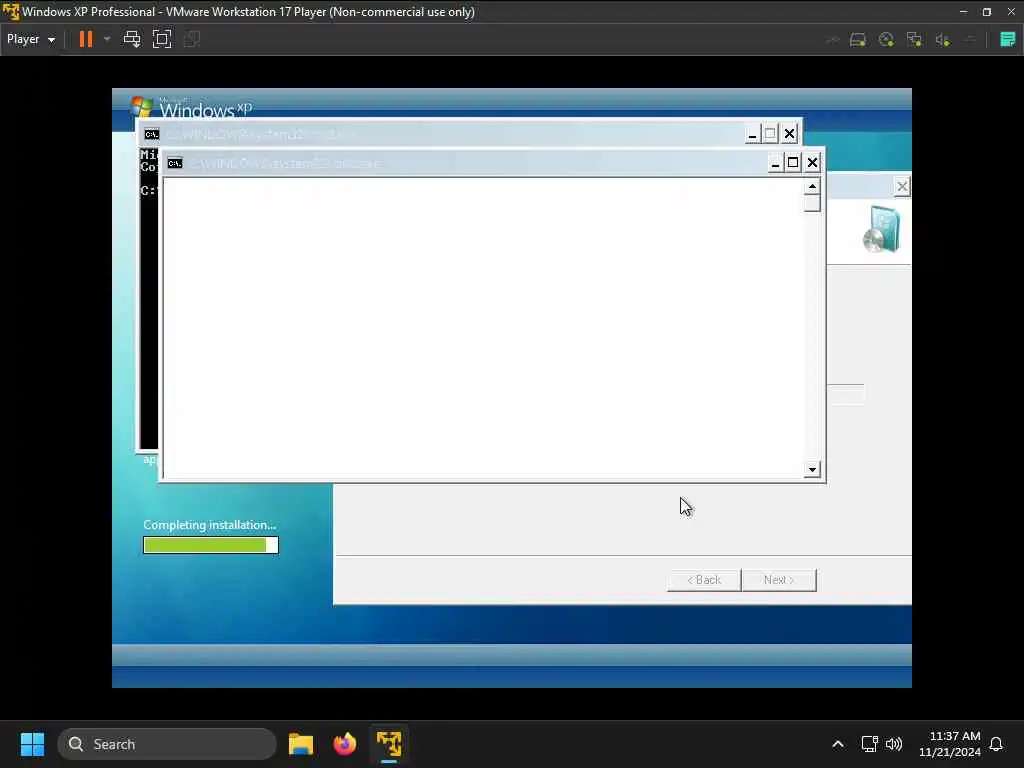This screenshot has height=768, width=1024.
Task: Pause the virtual machine with the orange pause button
Action: point(86,39)
